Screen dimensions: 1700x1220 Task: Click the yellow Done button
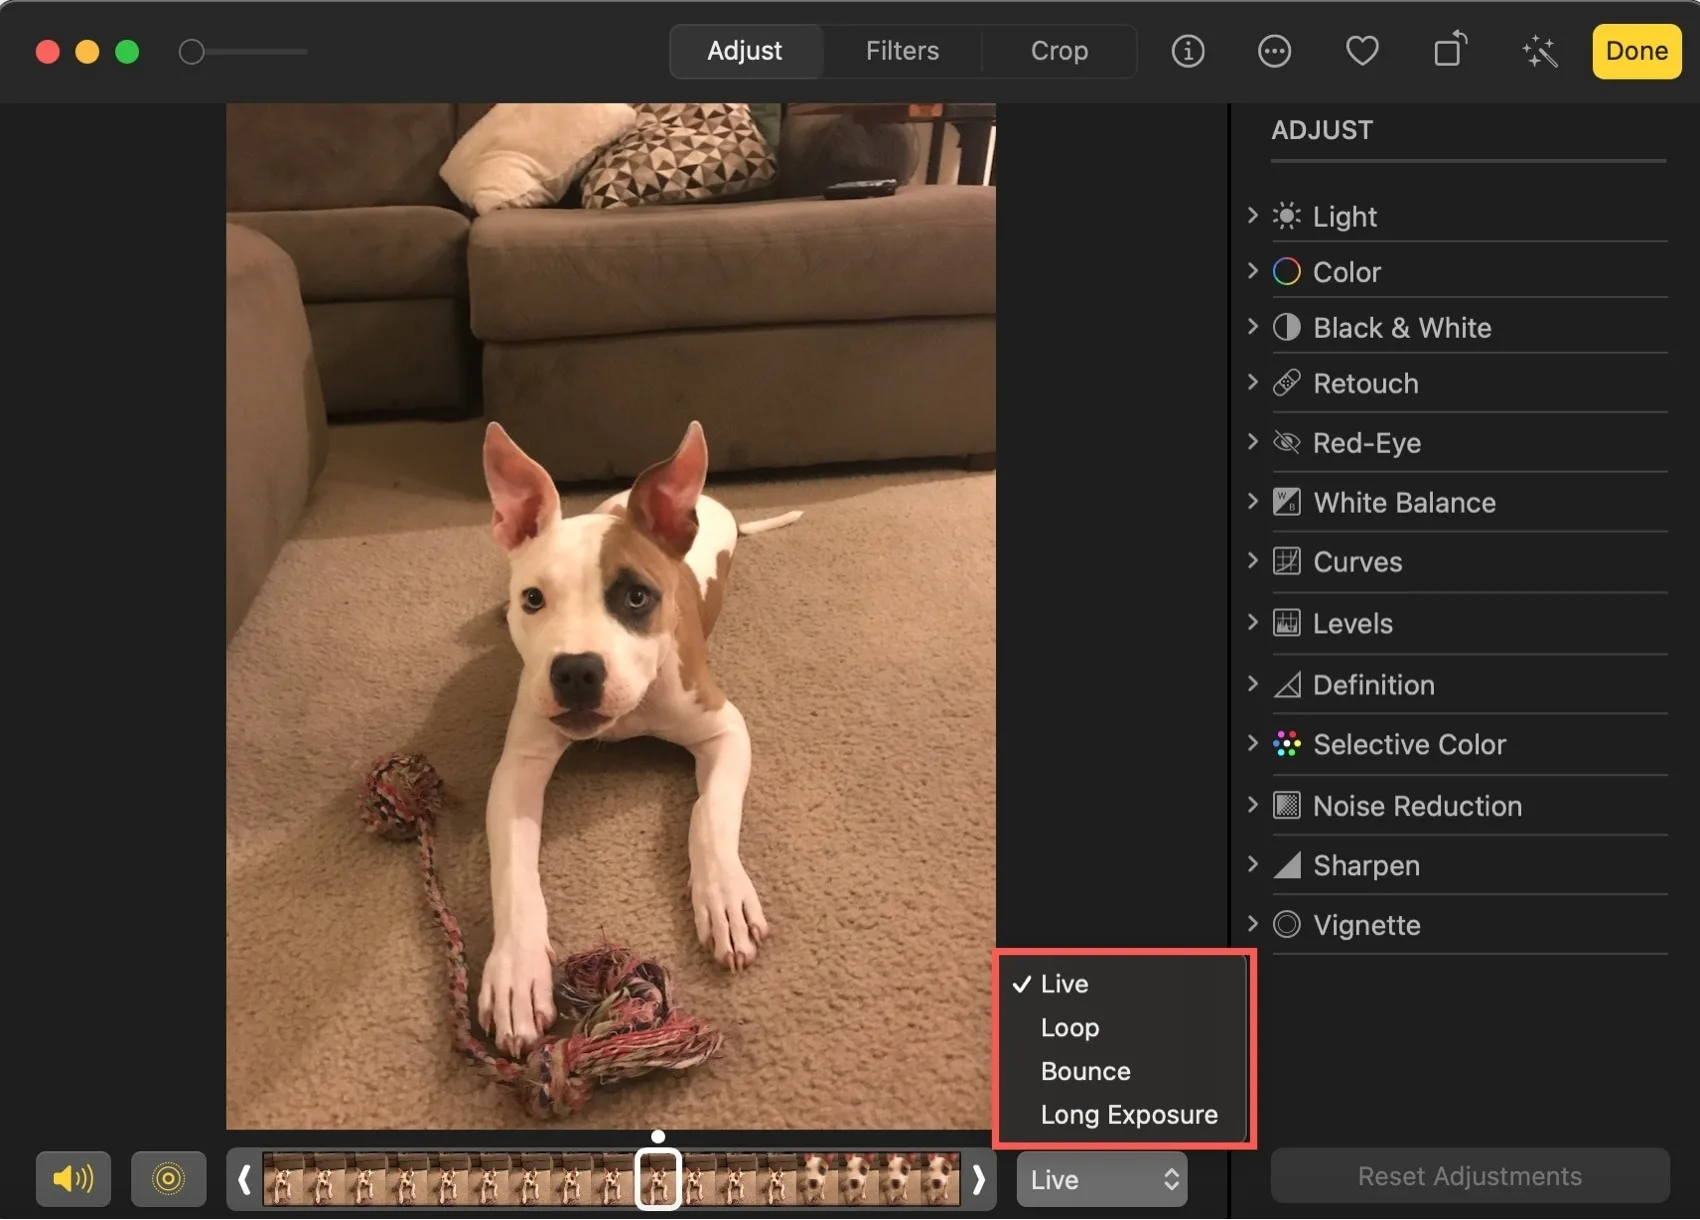tap(1636, 51)
